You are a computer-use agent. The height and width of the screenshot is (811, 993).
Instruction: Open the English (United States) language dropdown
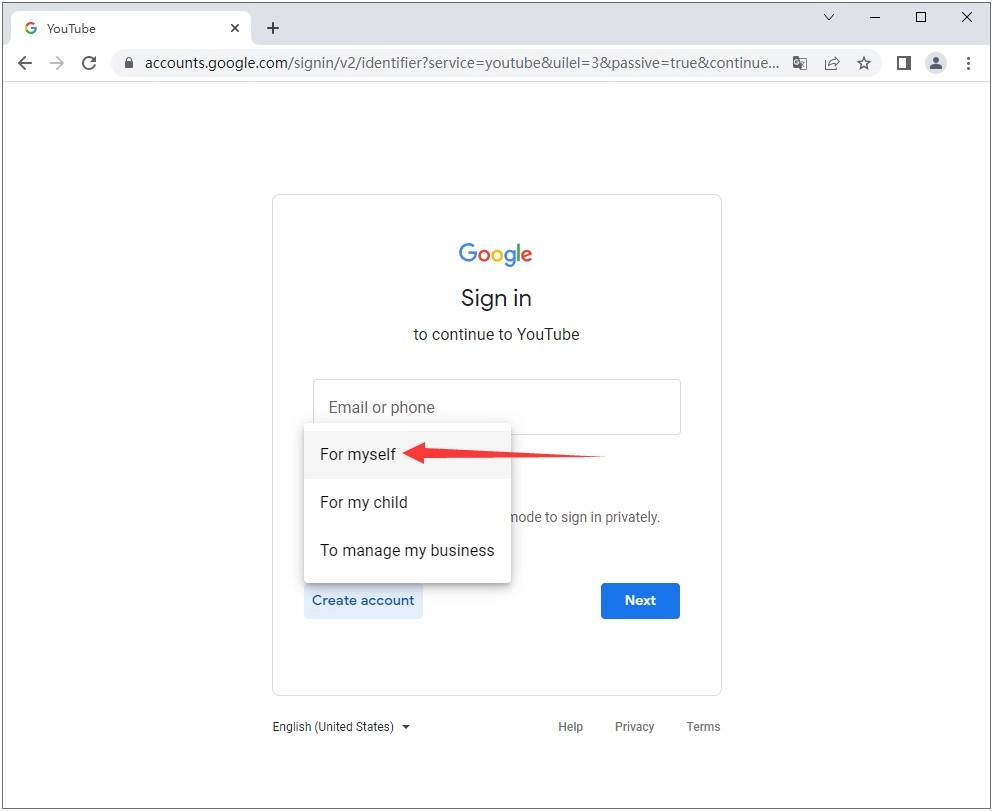coord(341,727)
